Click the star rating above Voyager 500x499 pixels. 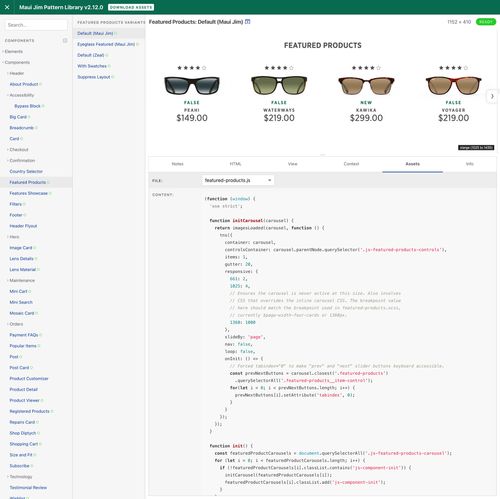click(454, 68)
